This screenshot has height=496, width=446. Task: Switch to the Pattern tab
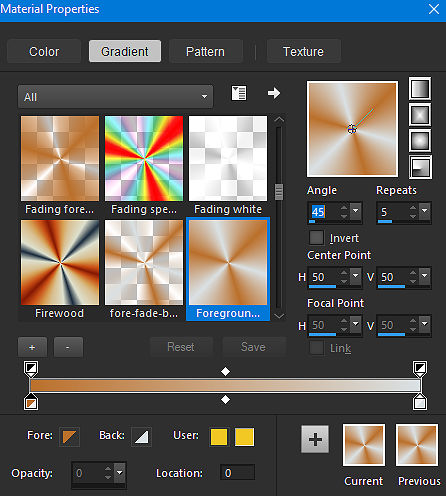tap(205, 51)
